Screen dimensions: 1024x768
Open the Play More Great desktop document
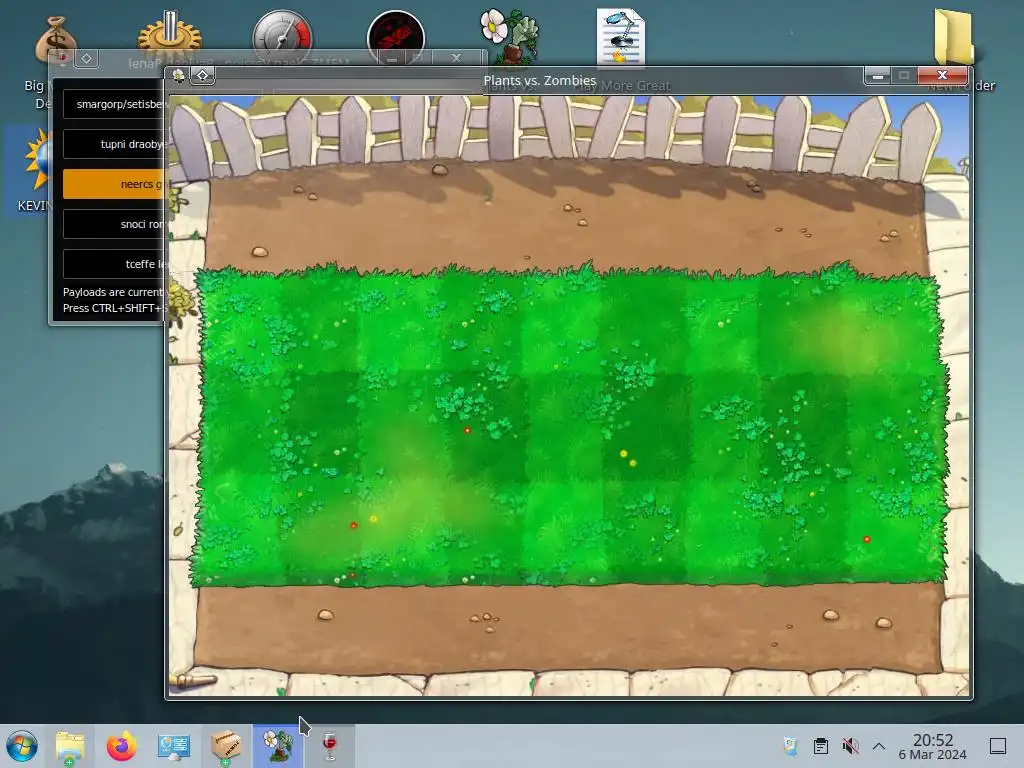pos(620,37)
